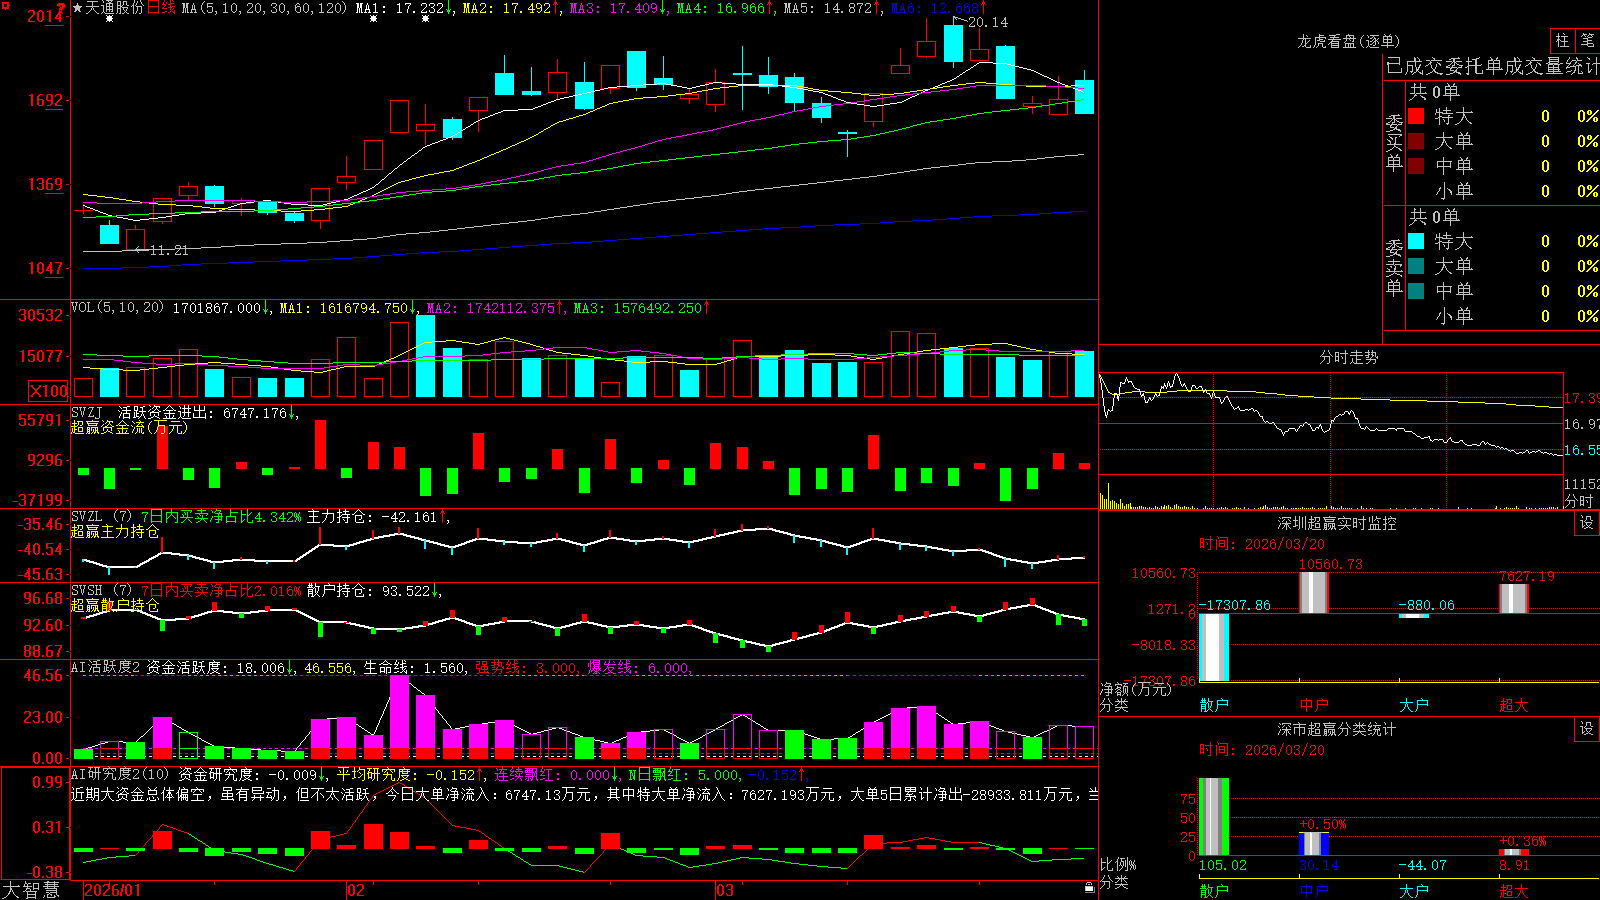This screenshot has height=900, width=1600.
Task: Open the white info marker below 17.232 value
Action: 425,19
